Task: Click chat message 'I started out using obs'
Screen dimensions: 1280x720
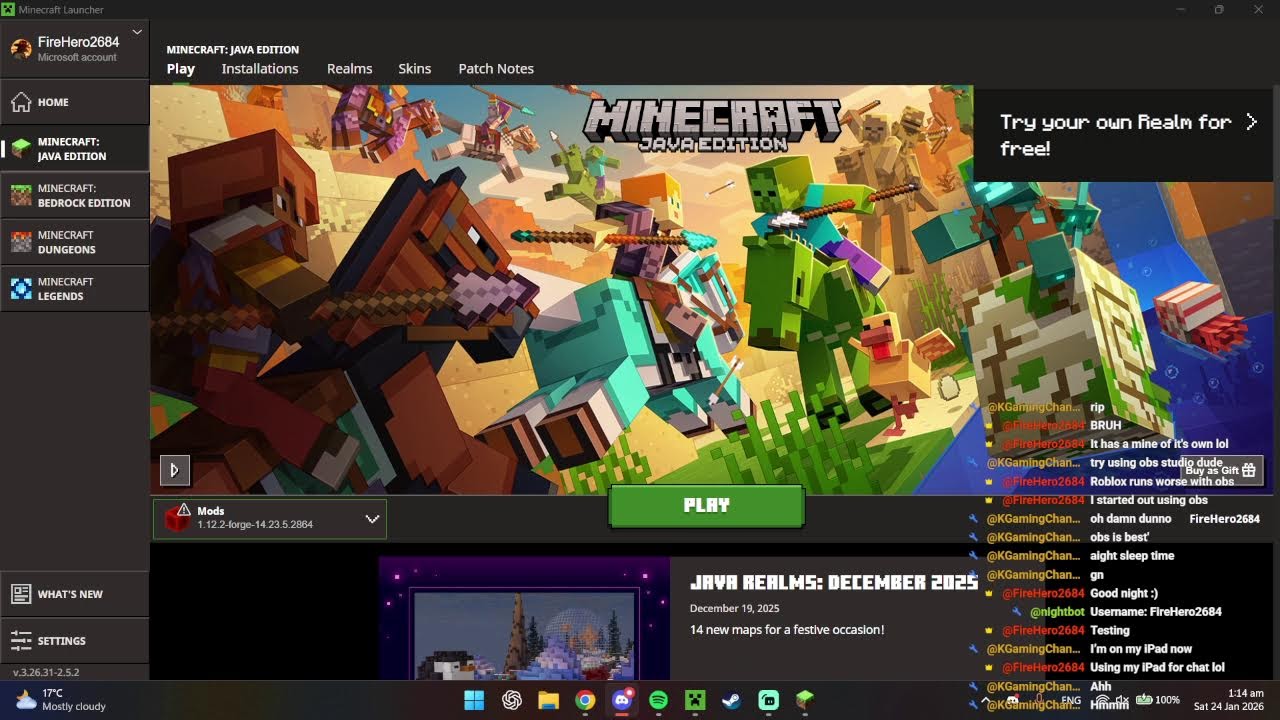Action: 1149,500
